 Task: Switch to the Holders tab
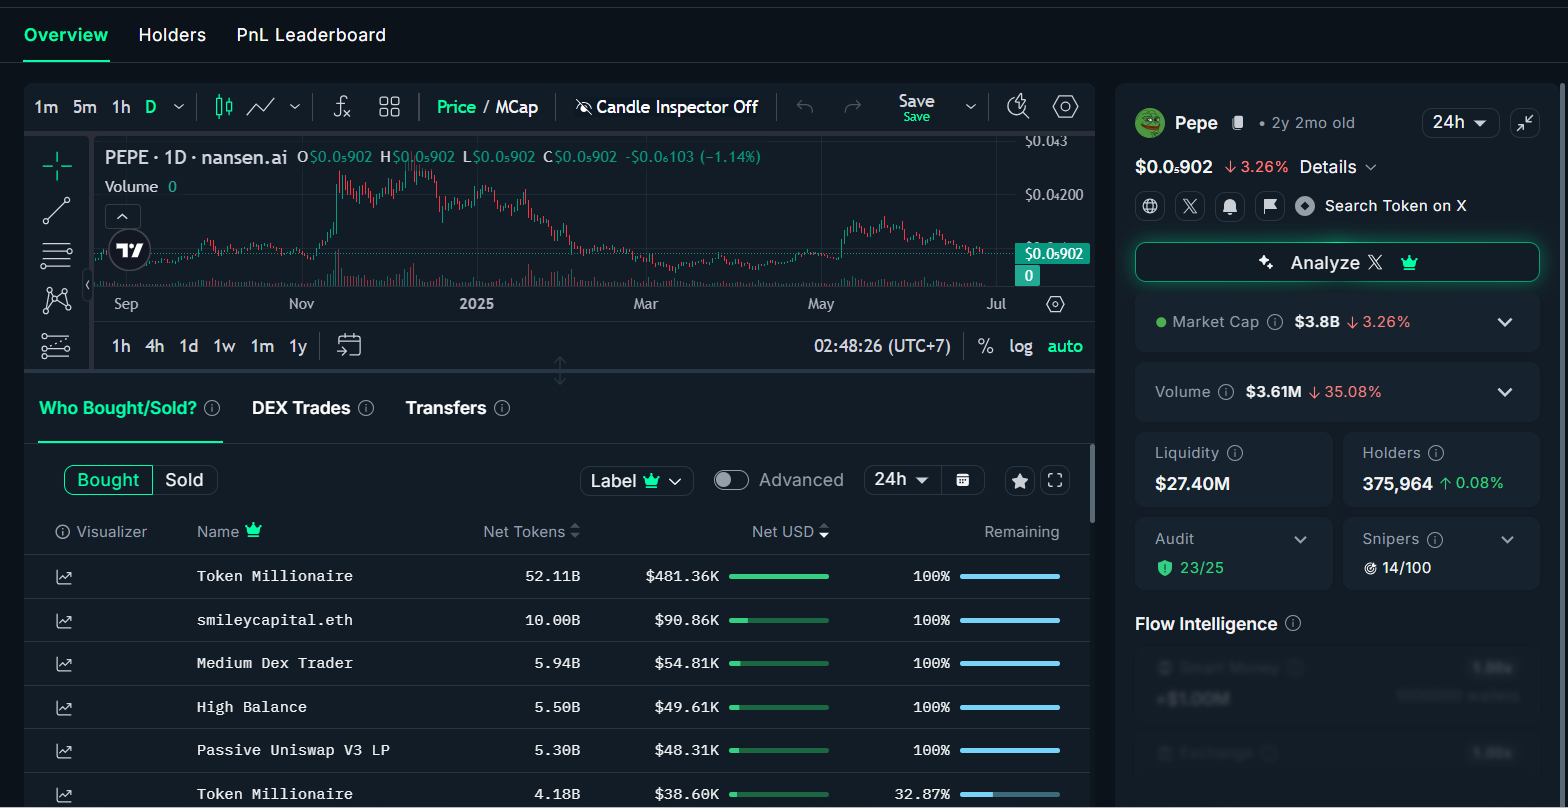pos(172,35)
